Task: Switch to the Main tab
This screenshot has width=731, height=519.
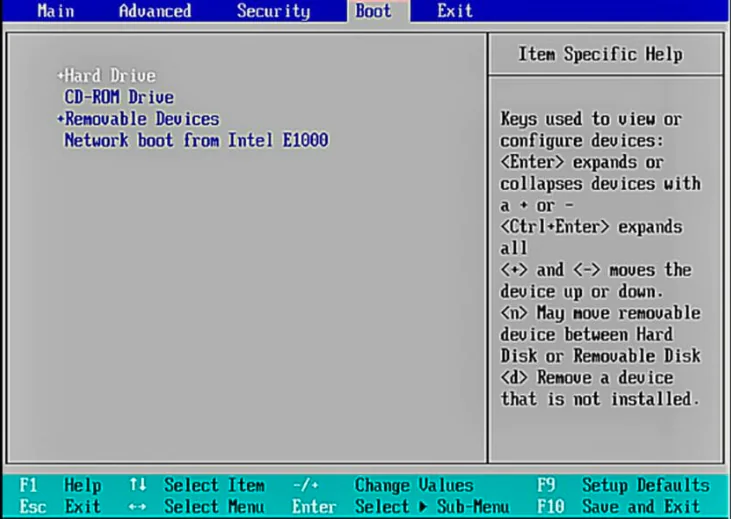Action: click(55, 11)
